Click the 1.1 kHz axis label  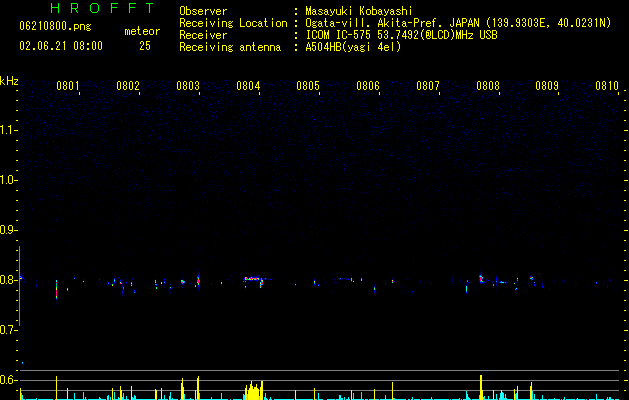point(9,130)
